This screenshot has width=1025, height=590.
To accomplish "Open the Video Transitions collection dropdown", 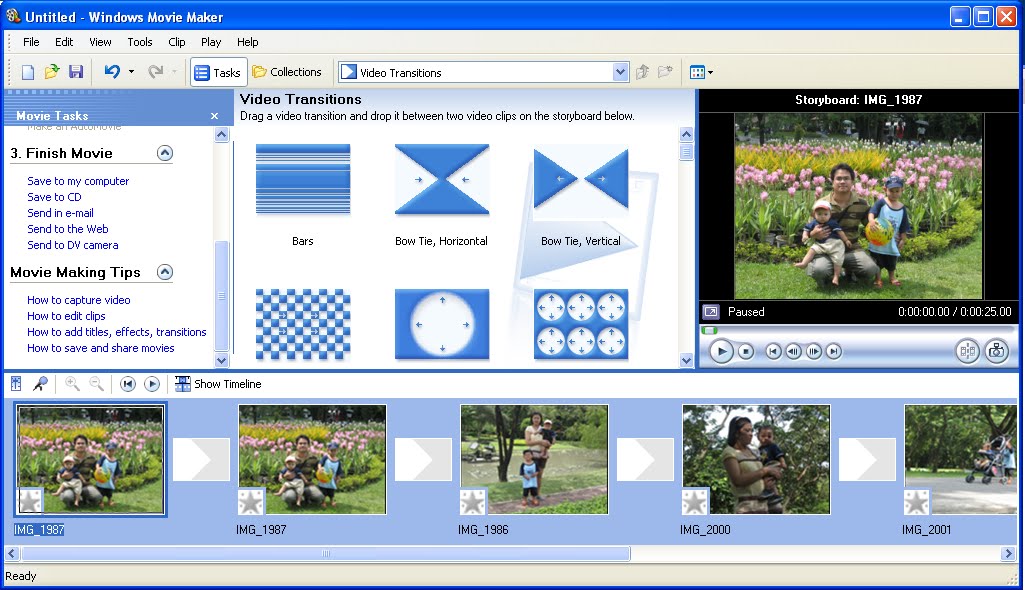I will (x=619, y=71).
